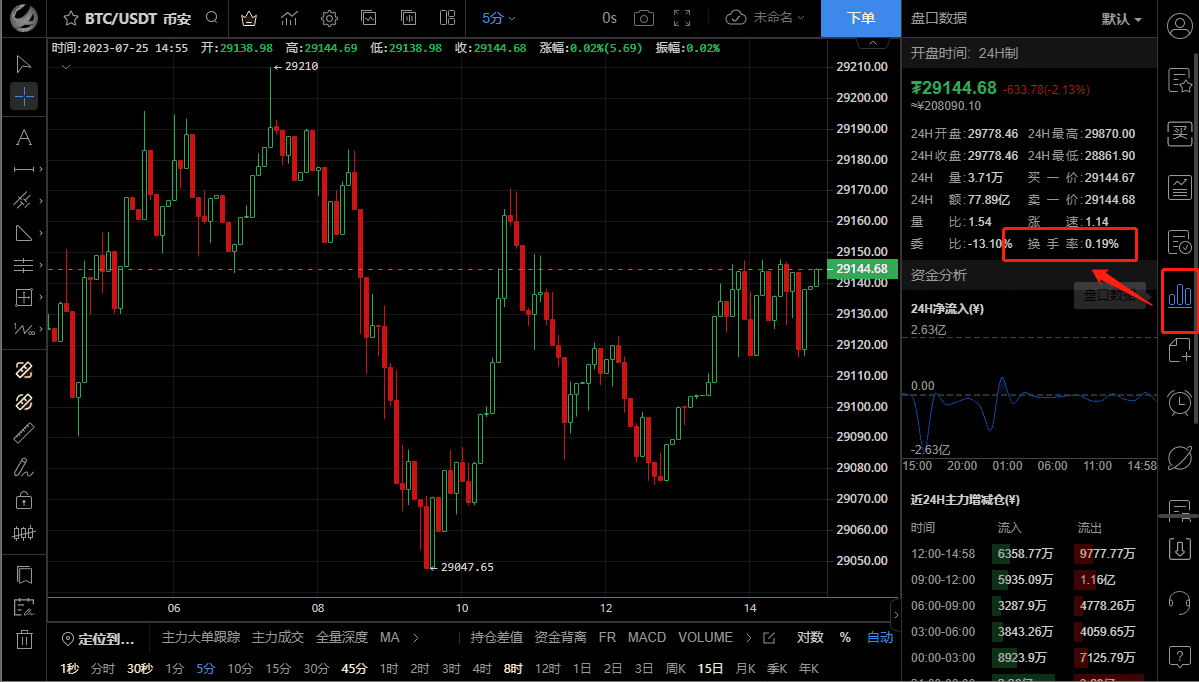Toggle the FR funding rate indicator
Image resolution: width=1199 pixels, height=682 pixels.
coord(607,638)
